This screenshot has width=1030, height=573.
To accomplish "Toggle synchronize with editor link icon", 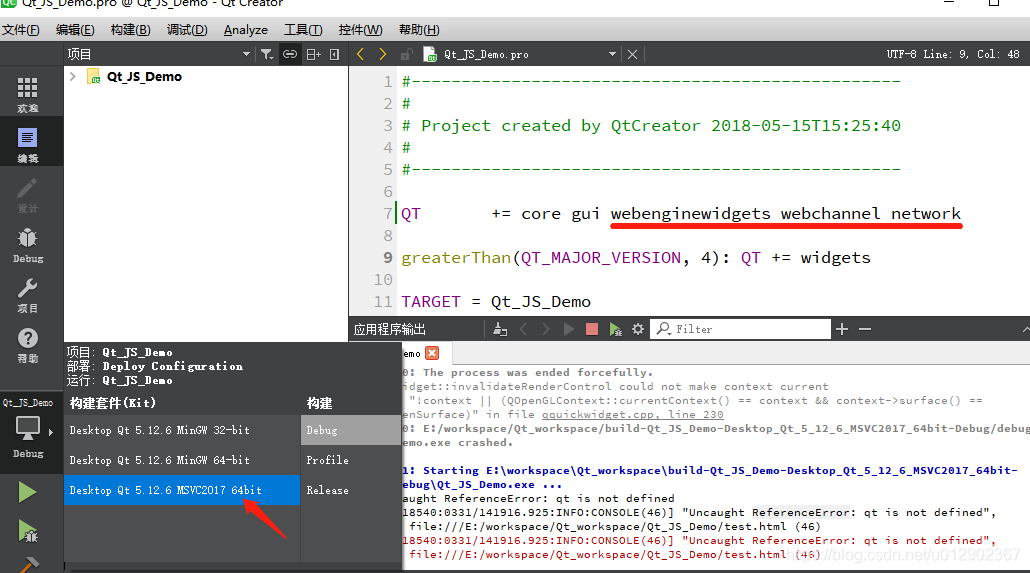I will pos(290,54).
